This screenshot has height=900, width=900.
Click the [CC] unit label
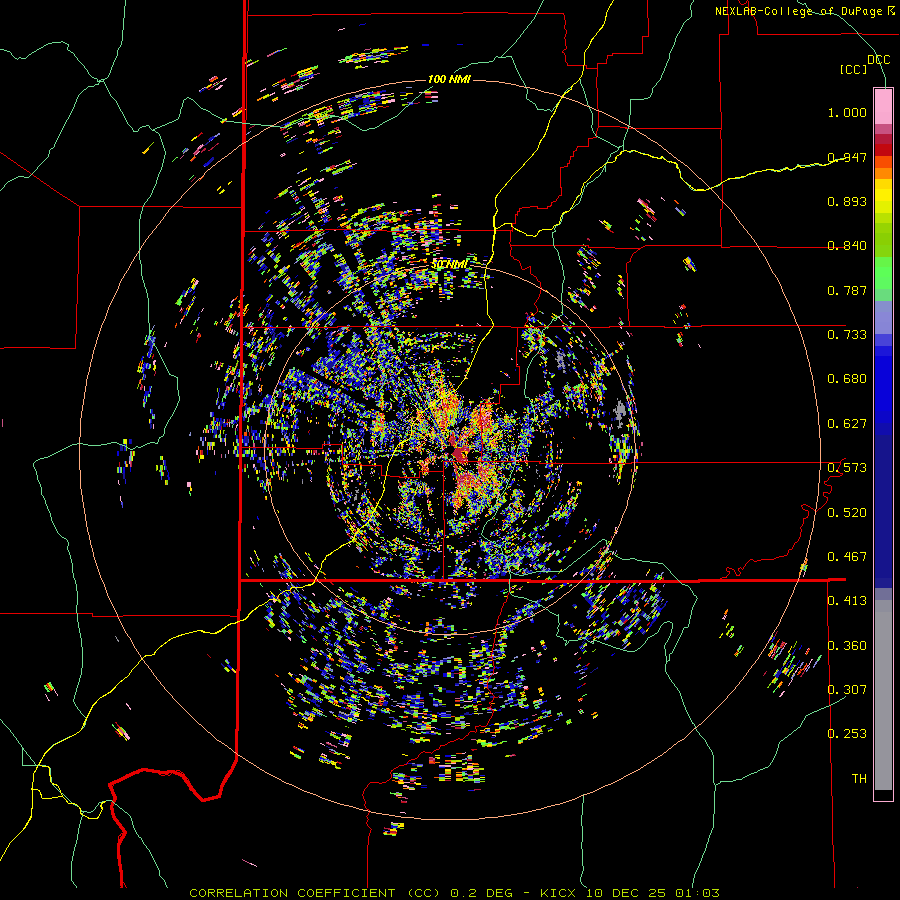tap(854, 69)
